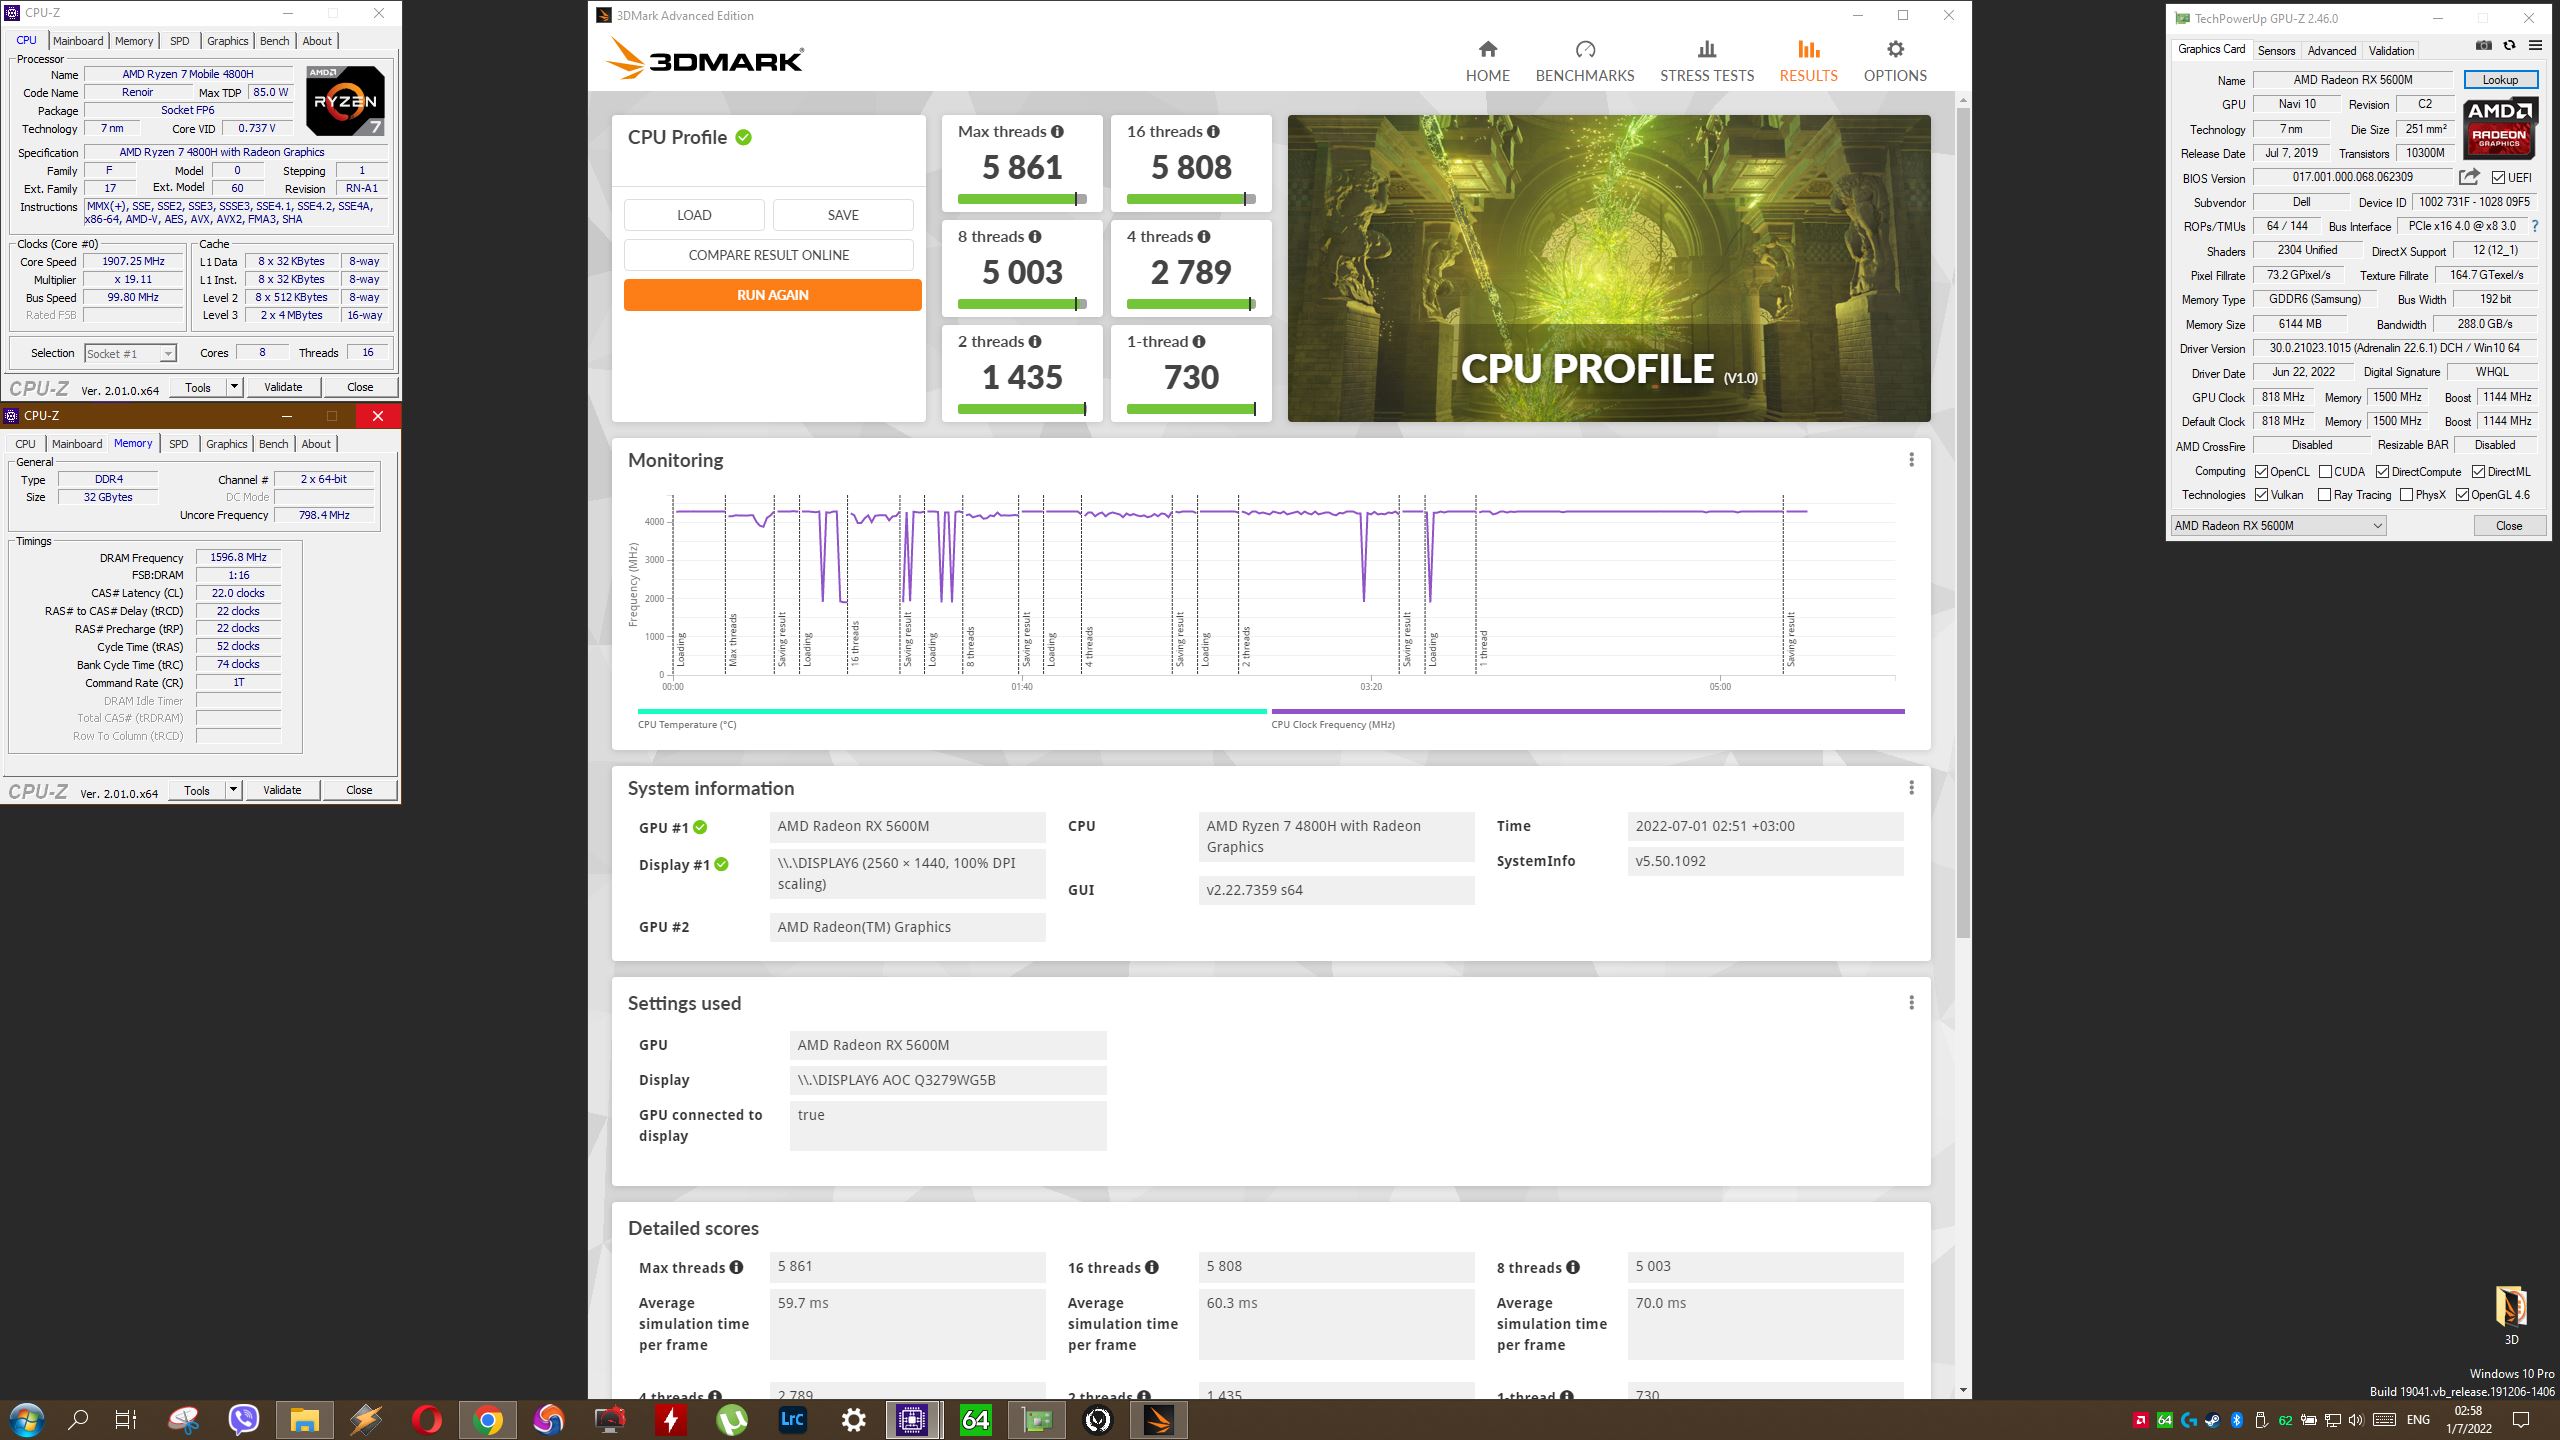
Task: Show info for 16 threads score
Action: [x=1212, y=132]
